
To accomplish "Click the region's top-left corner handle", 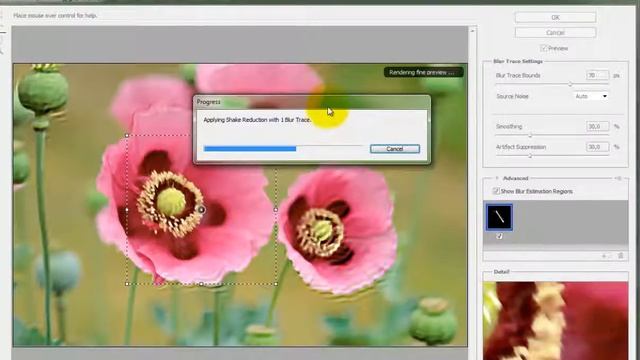I will point(127,136).
